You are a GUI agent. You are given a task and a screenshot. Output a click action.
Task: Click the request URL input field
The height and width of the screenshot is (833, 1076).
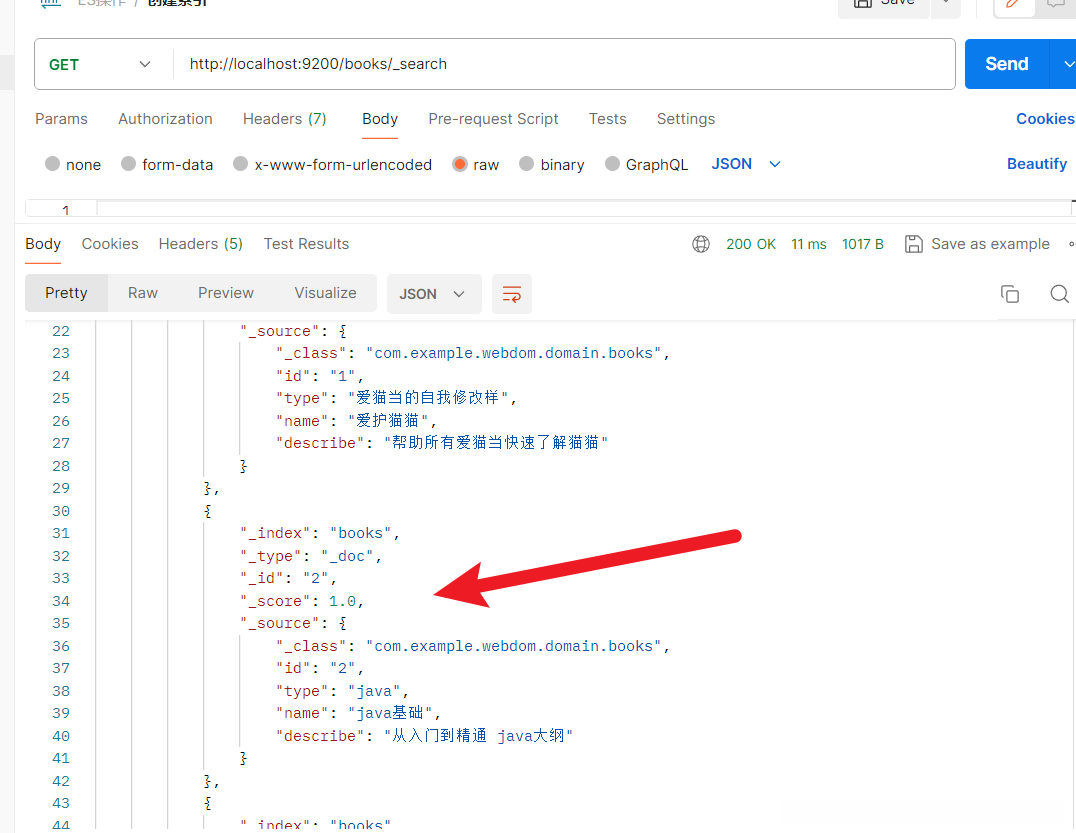(563, 64)
